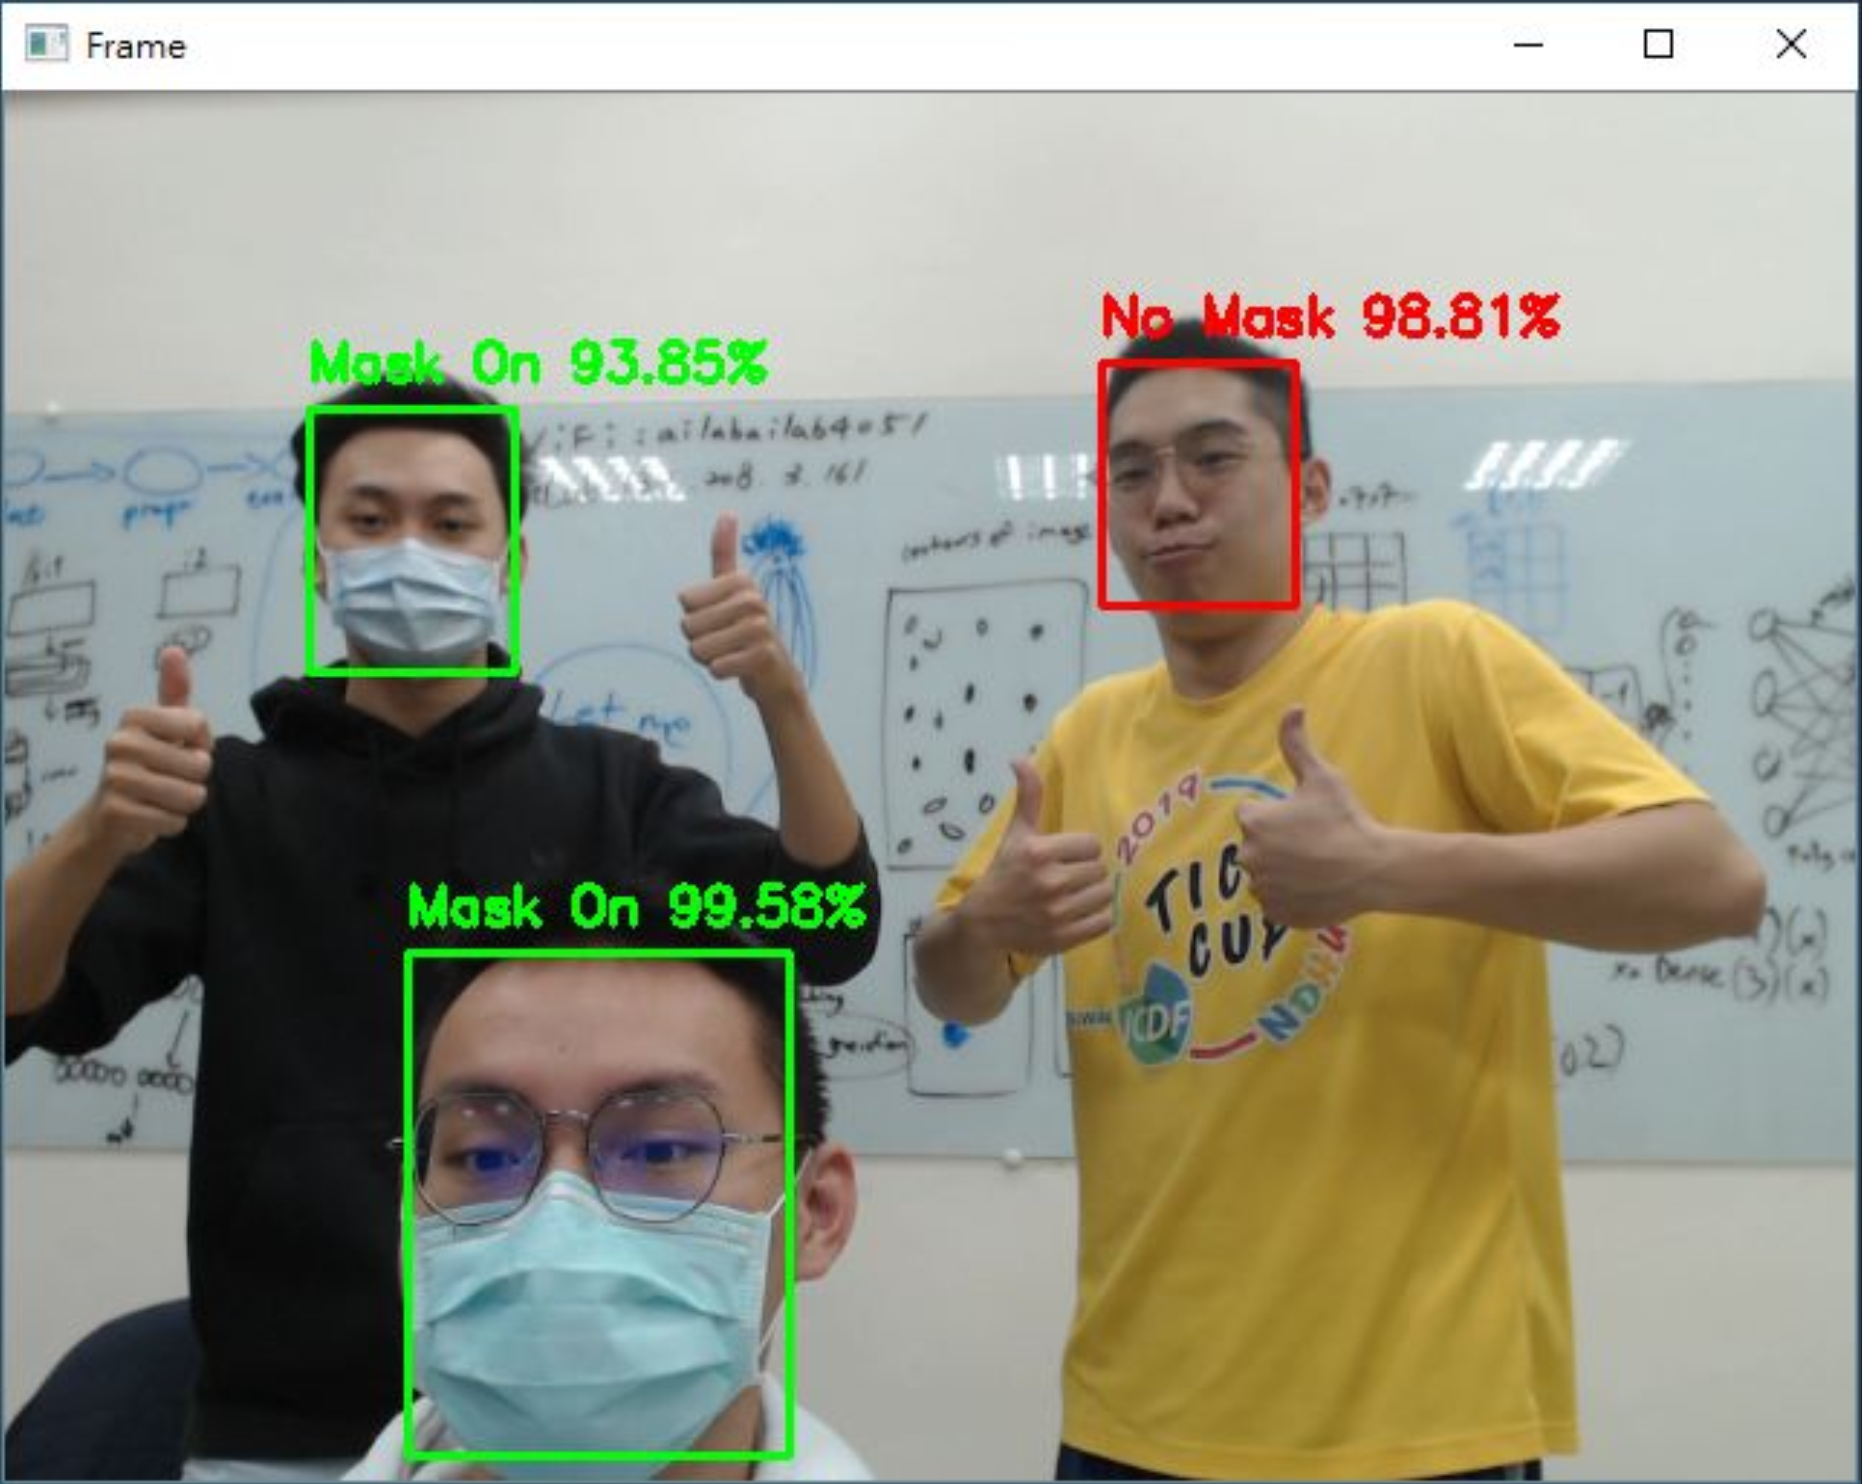The image size is (1862, 1484).
Task: Maximize the Frame window
Action: click(1660, 43)
